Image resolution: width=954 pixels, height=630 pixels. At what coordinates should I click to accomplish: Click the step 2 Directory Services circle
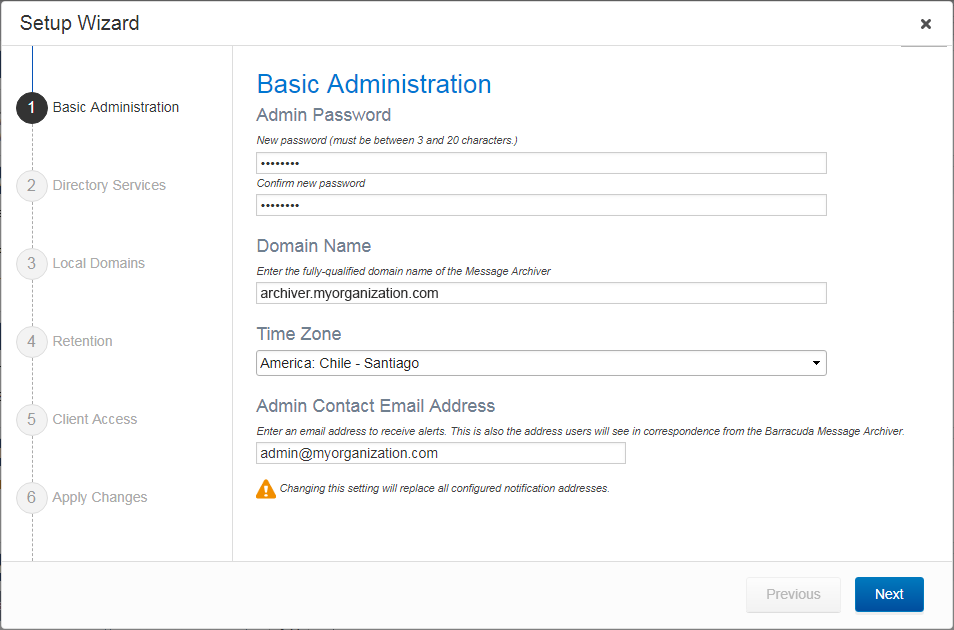31,185
